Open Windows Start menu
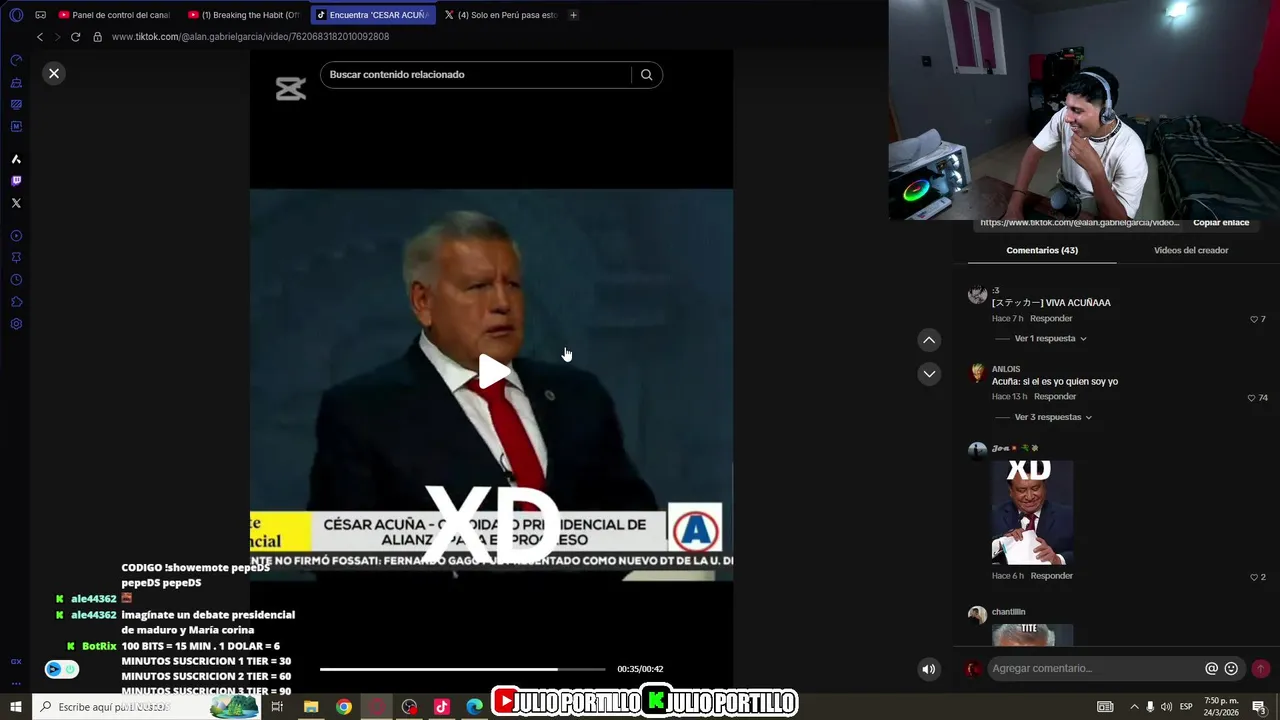This screenshot has height=720, width=1280. [16, 707]
